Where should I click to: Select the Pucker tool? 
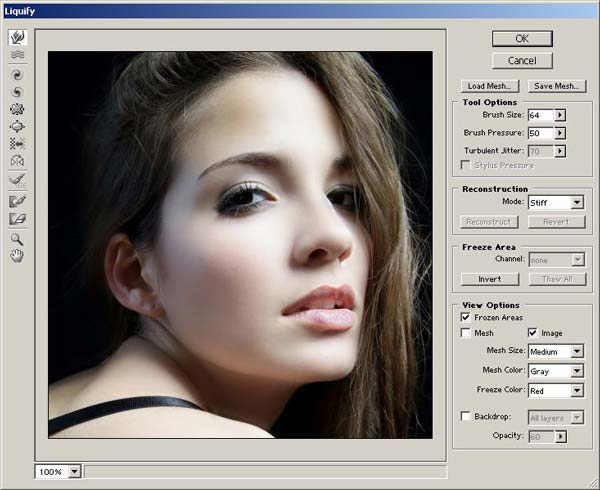17,109
